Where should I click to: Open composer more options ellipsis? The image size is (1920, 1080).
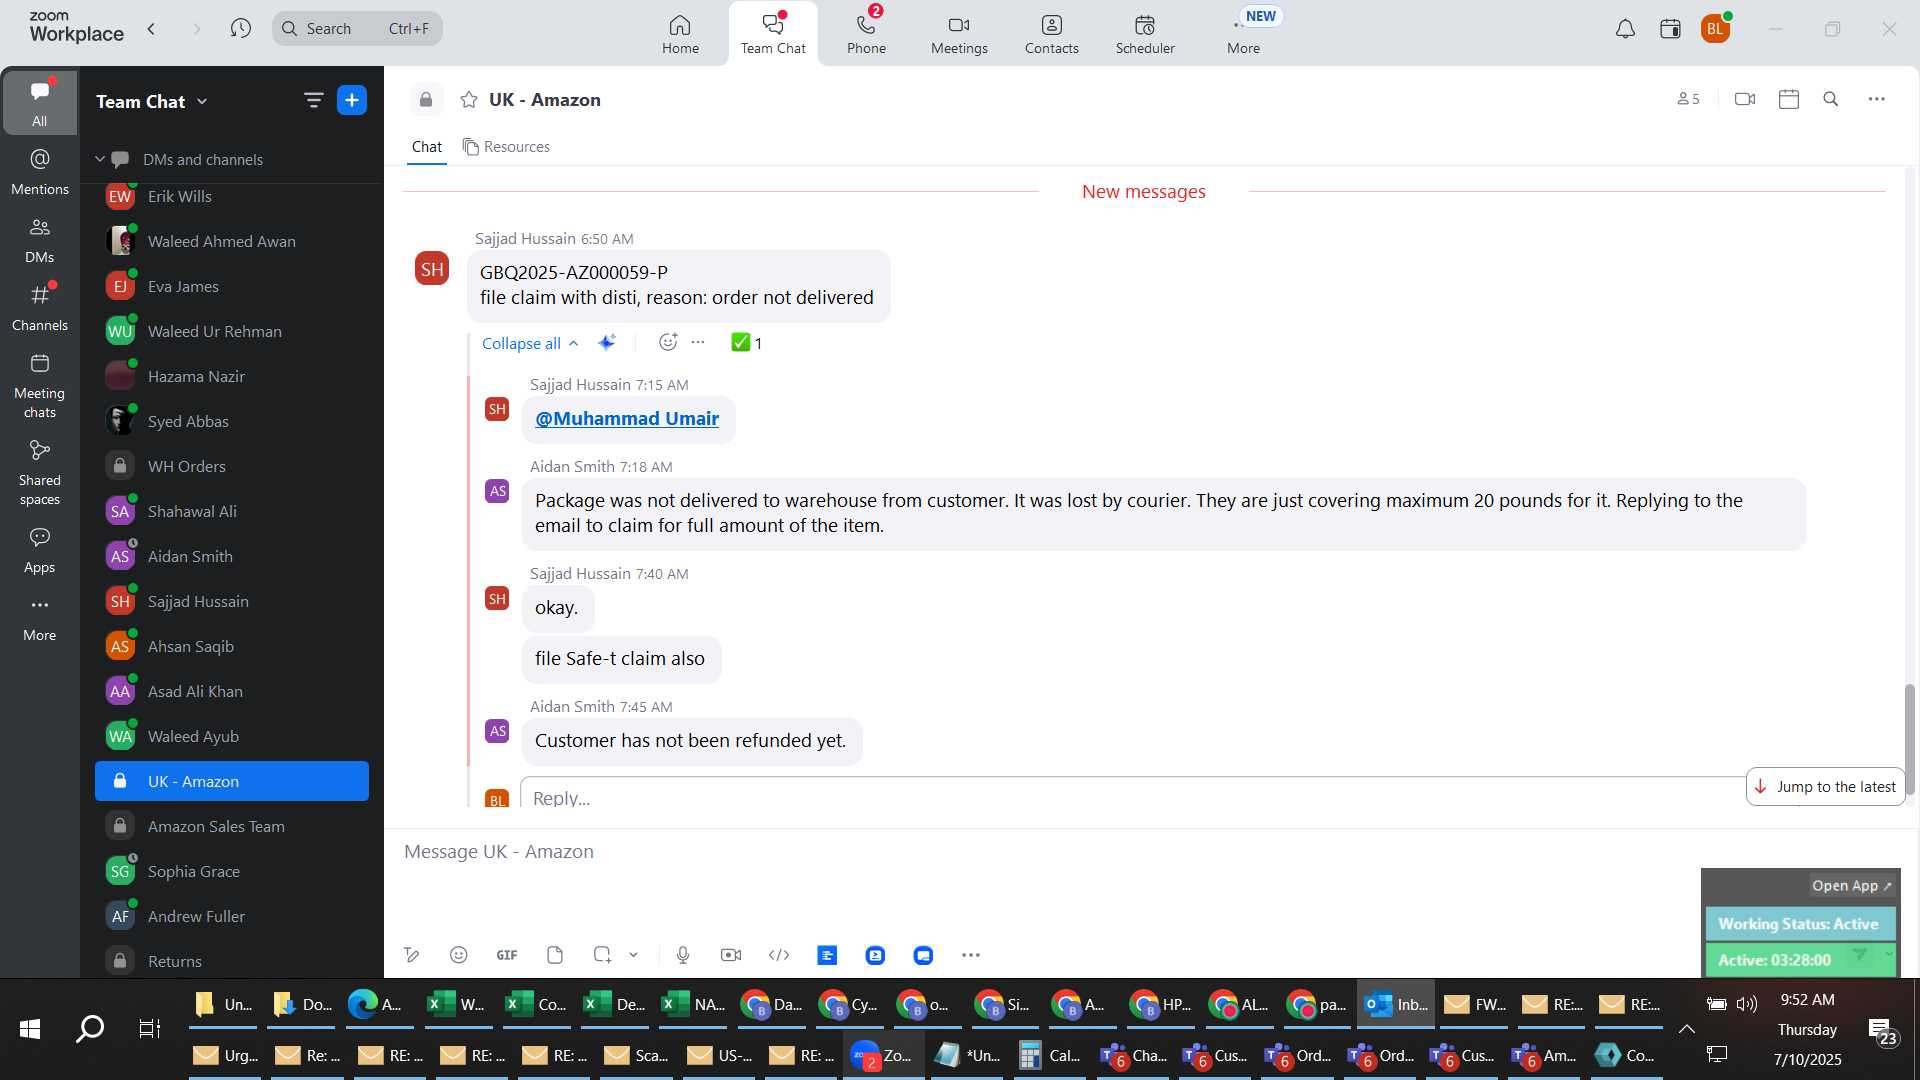coord(971,955)
